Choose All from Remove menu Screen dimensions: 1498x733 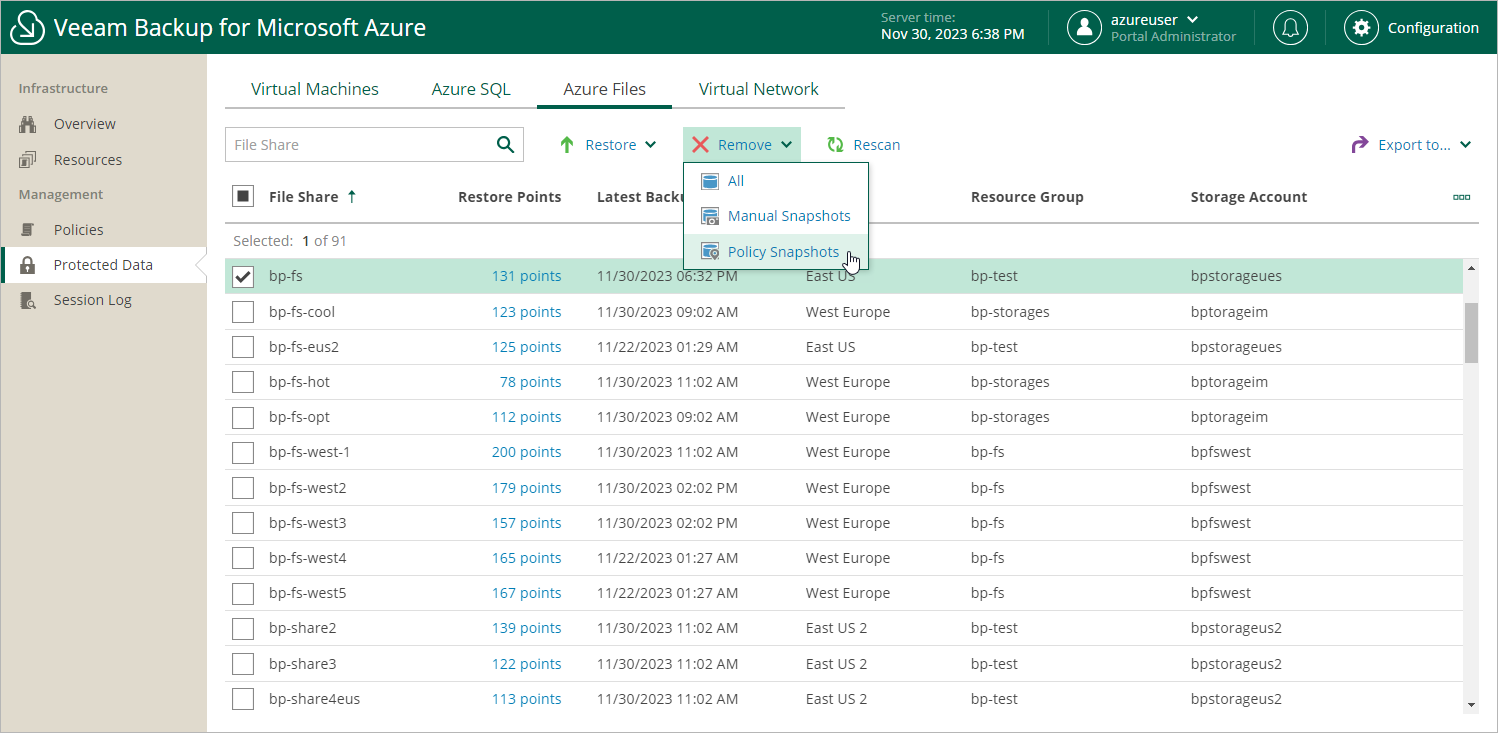click(x=776, y=181)
